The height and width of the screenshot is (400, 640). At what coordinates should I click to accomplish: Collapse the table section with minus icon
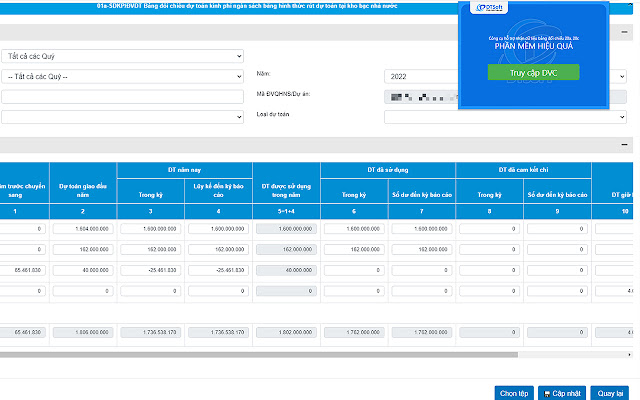point(624,144)
